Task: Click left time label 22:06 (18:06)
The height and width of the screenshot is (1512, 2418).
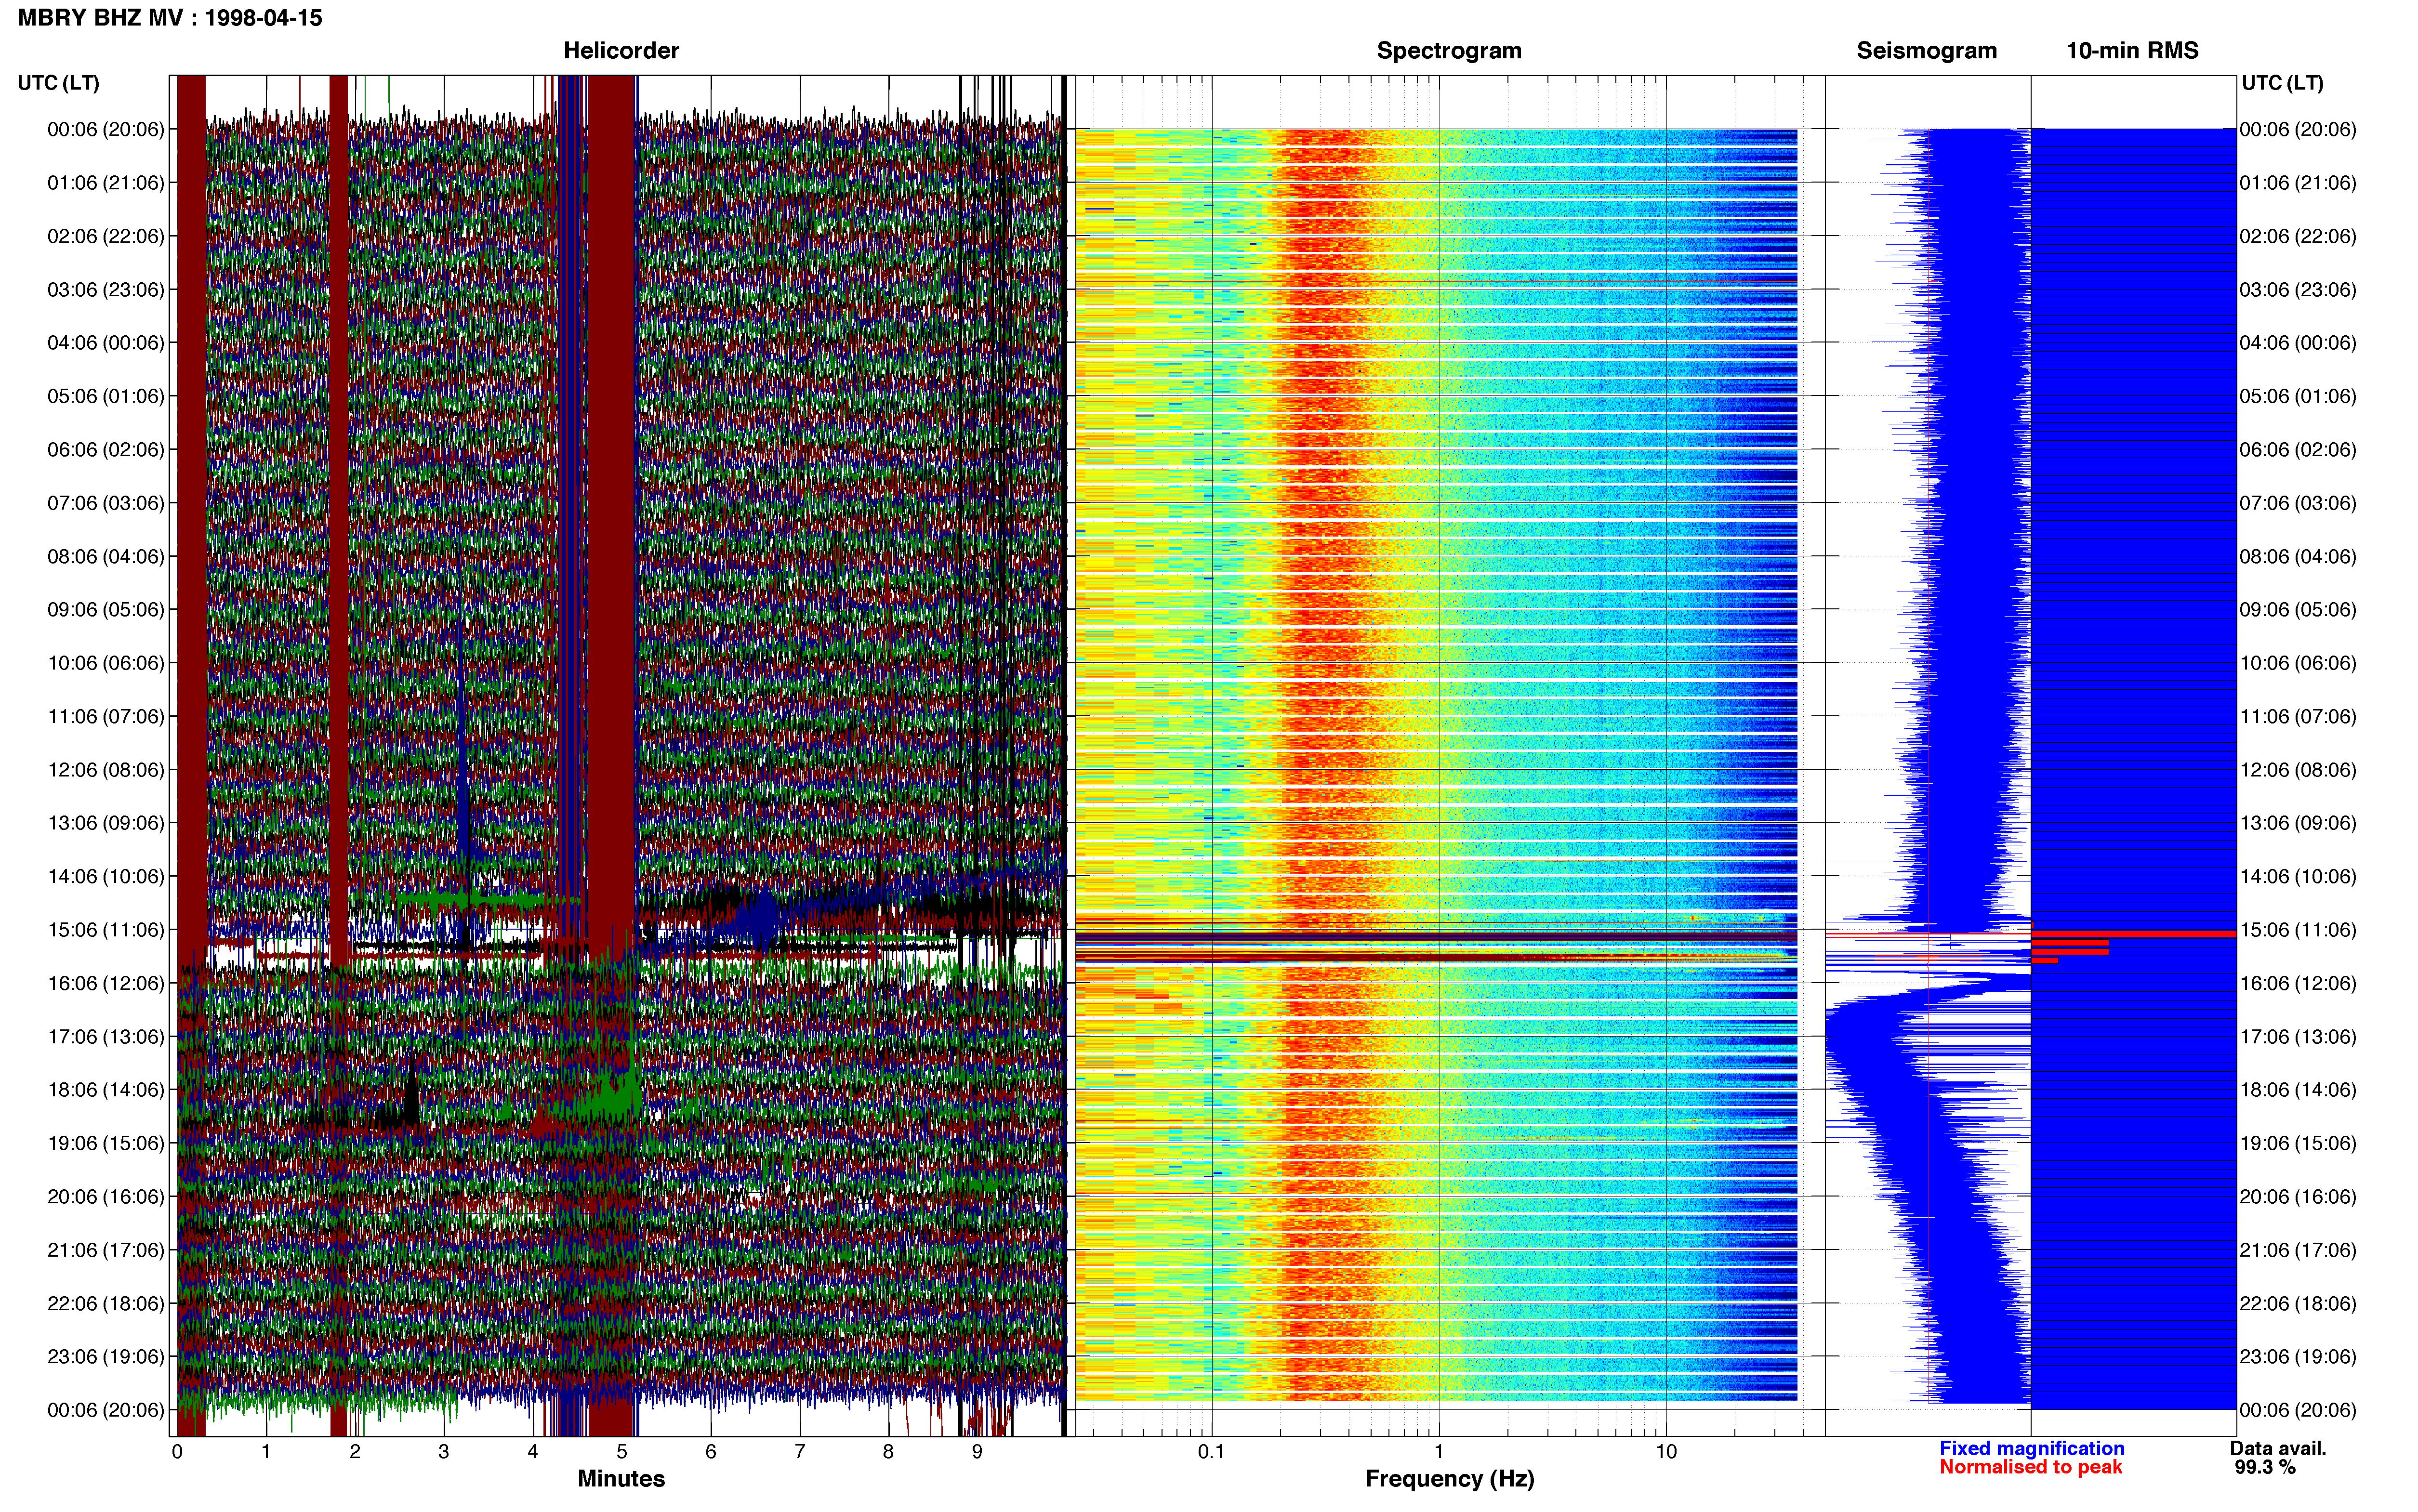Action: point(106,1304)
